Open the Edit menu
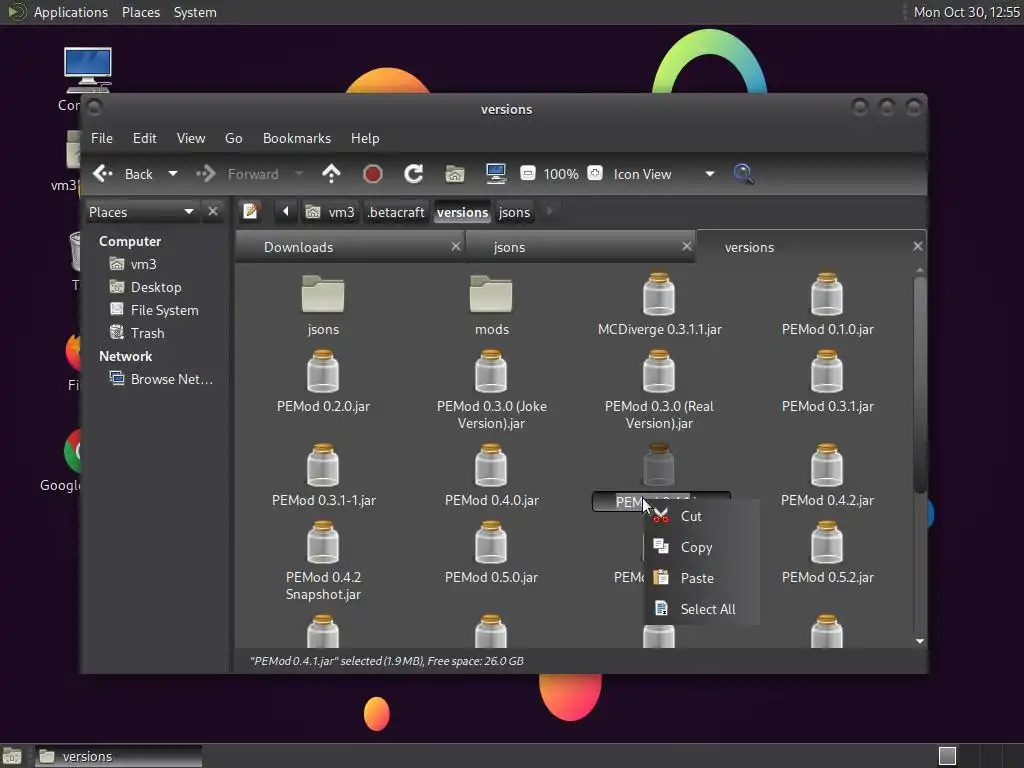This screenshot has height=768, width=1024. tap(144, 138)
